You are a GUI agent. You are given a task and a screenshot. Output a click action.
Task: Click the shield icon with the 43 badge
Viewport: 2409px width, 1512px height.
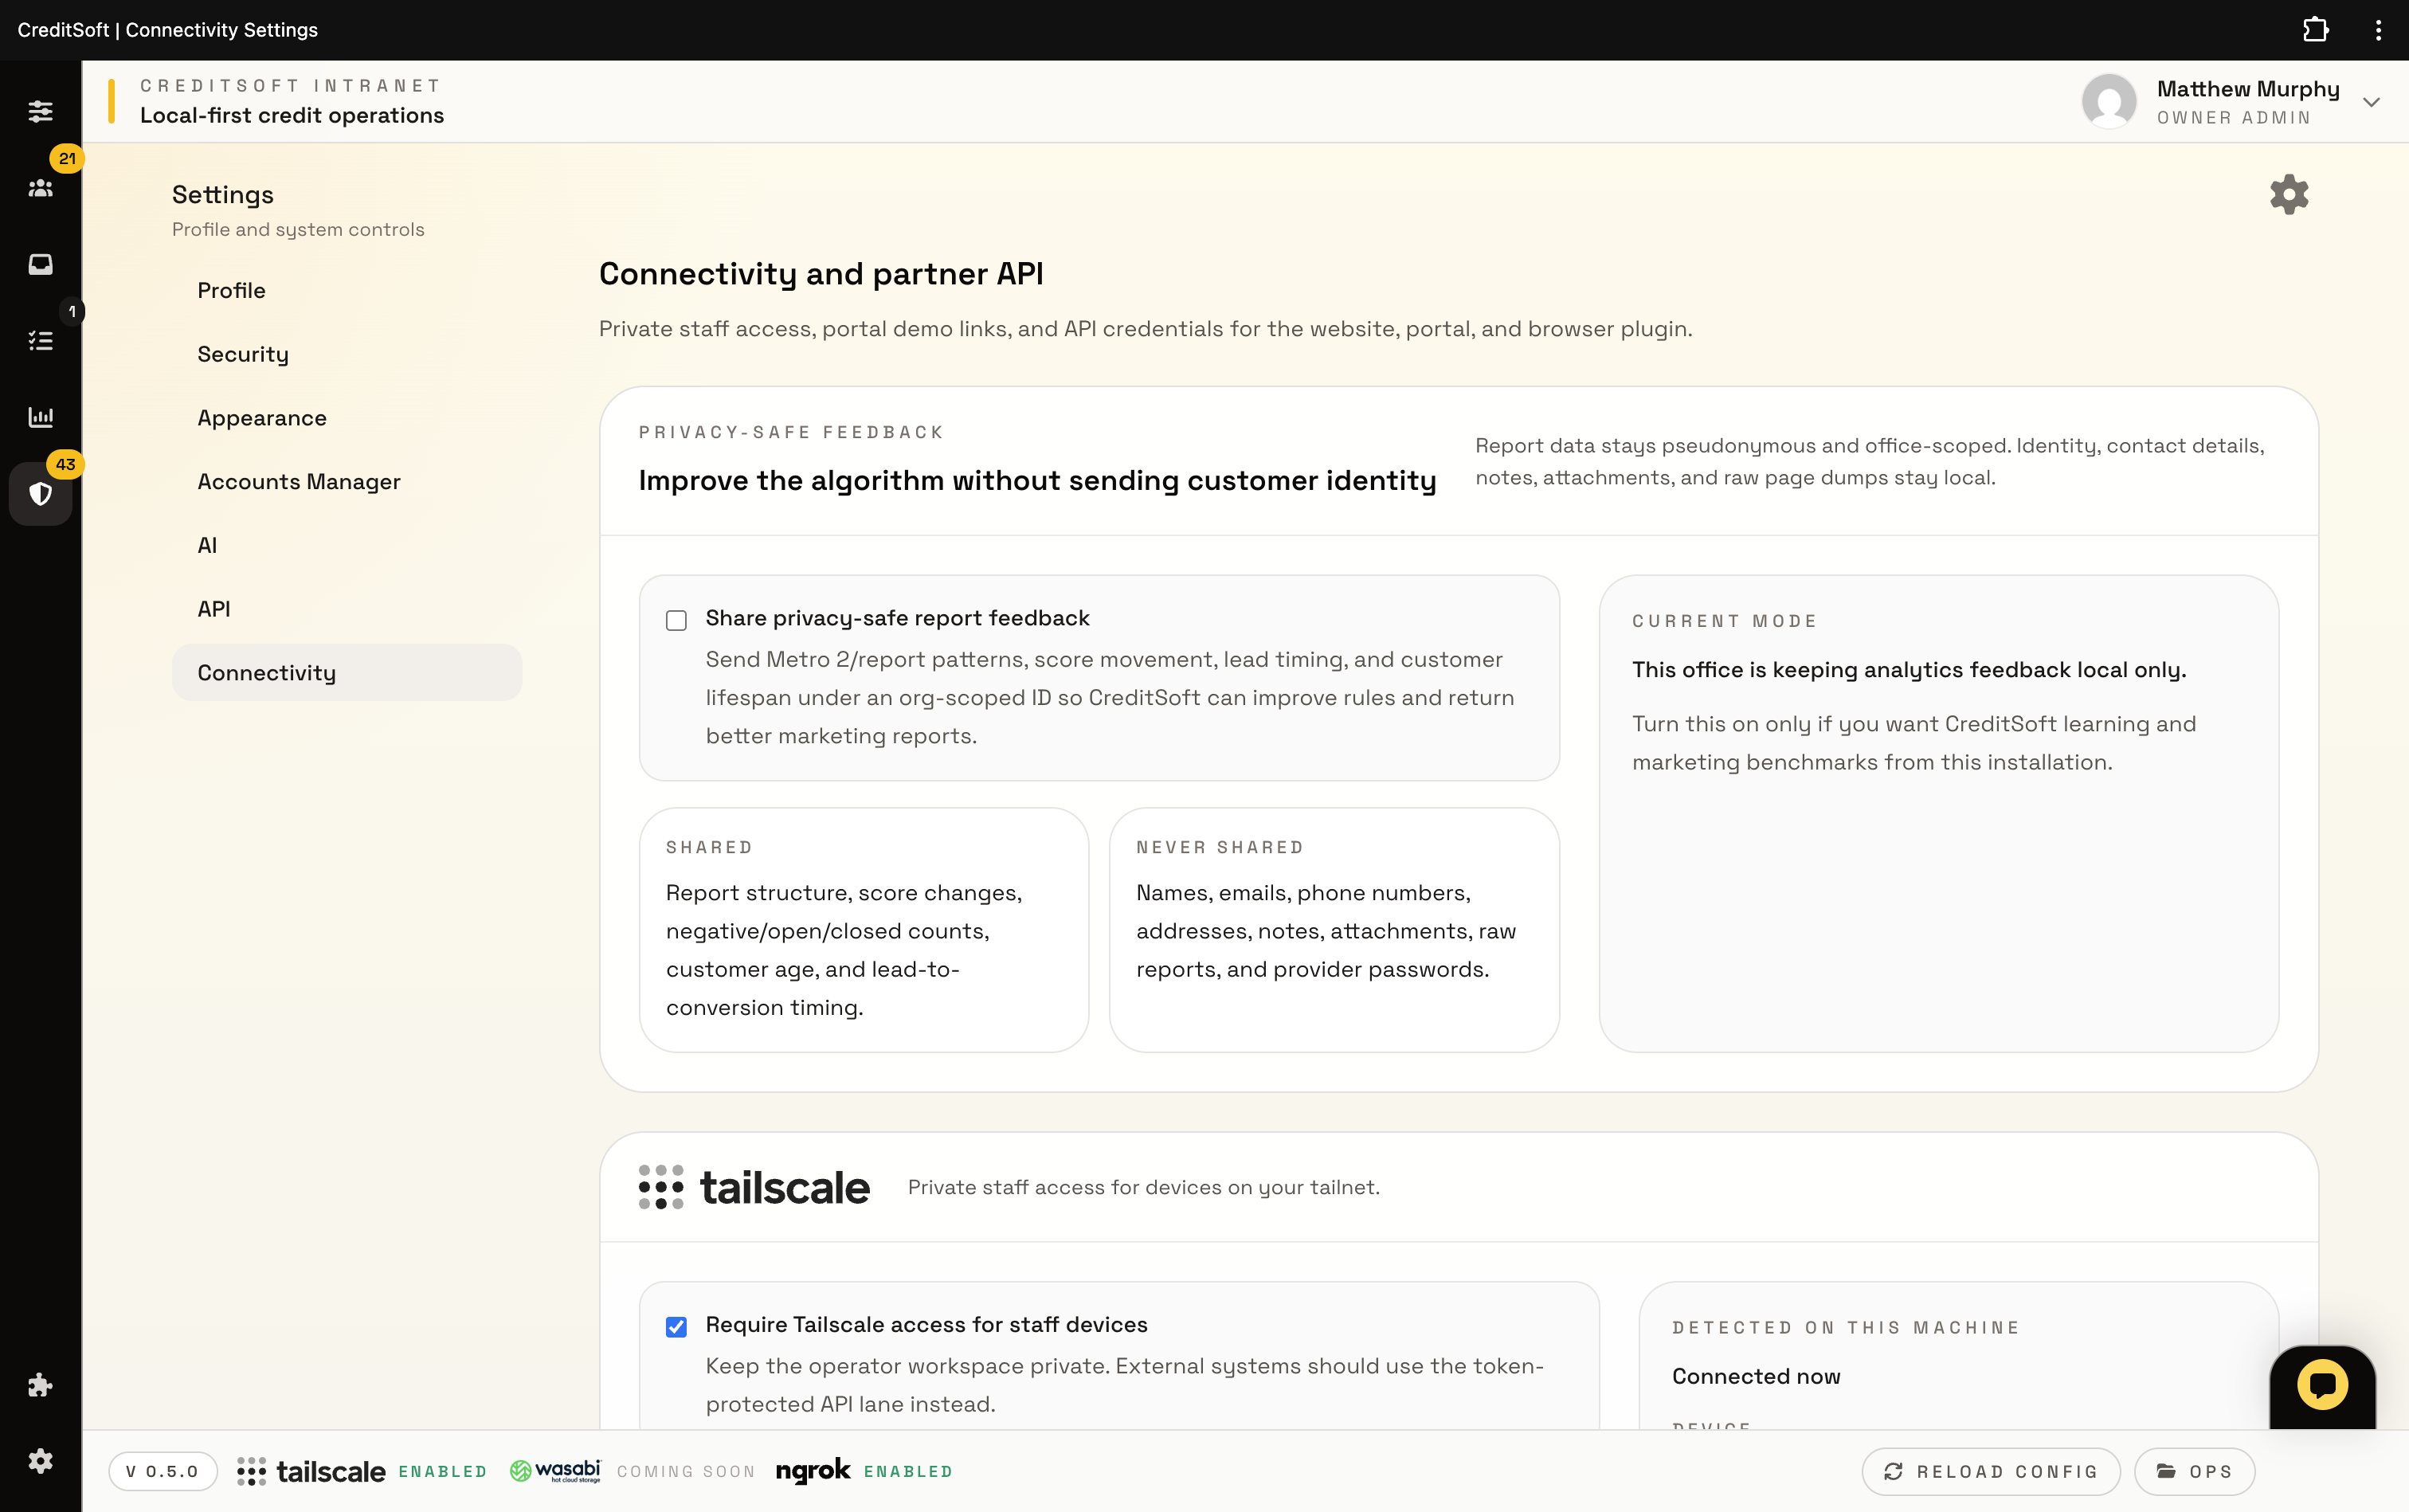click(x=40, y=493)
